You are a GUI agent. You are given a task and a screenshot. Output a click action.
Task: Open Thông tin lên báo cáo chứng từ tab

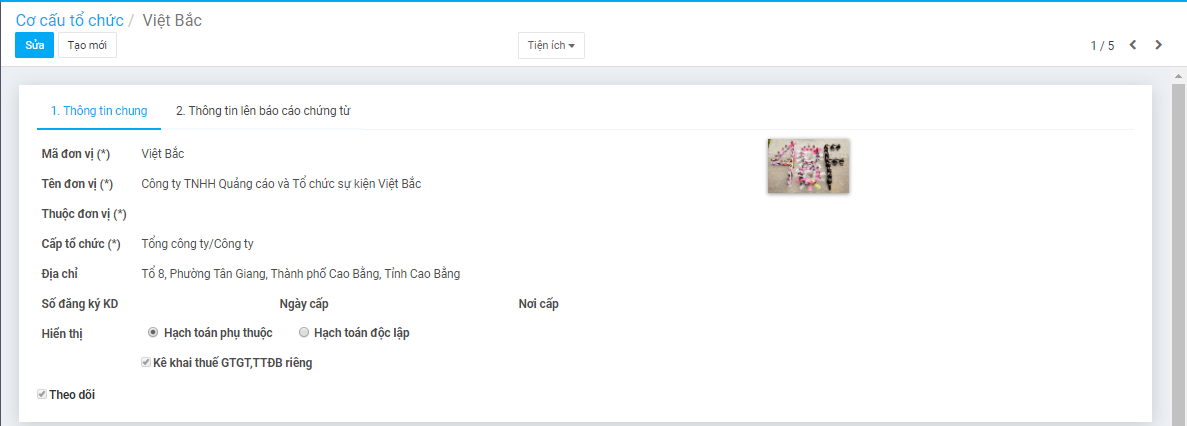click(x=263, y=111)
